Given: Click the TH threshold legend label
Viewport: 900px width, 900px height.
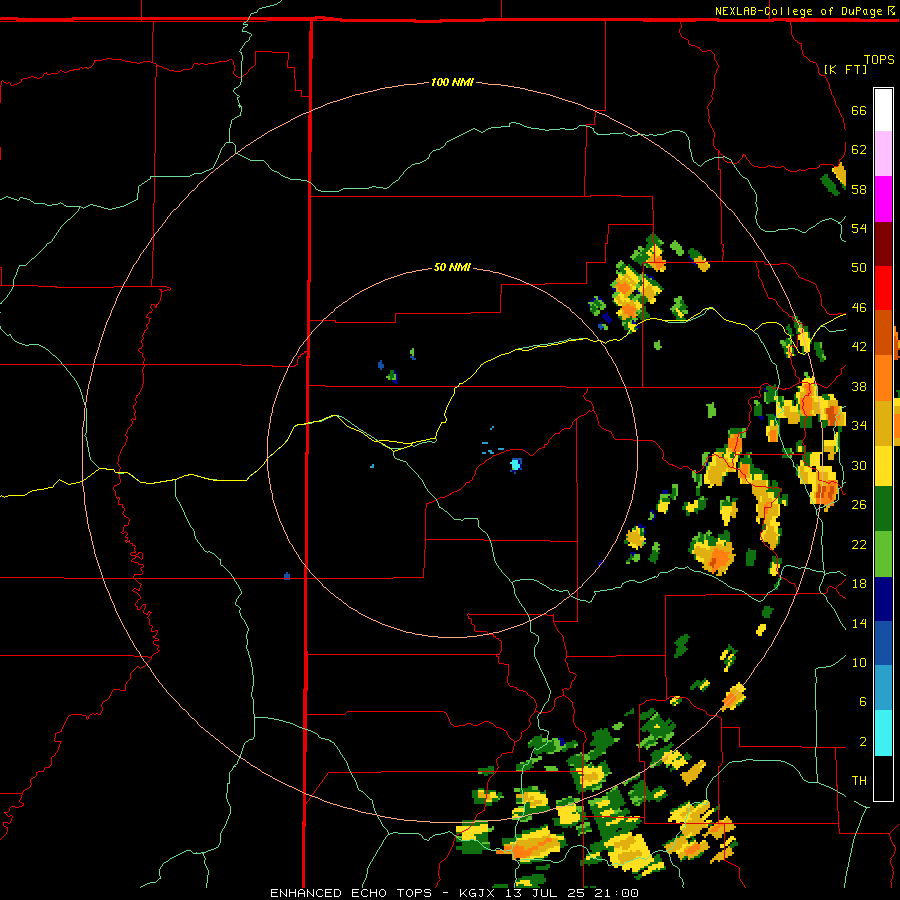Looking at the screenshot, I should (x=859, y=780).
